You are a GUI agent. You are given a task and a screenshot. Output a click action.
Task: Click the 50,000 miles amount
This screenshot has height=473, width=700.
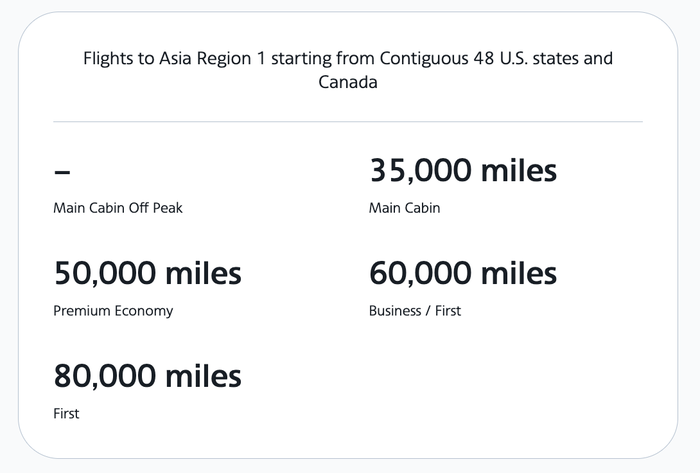(147, 273)
